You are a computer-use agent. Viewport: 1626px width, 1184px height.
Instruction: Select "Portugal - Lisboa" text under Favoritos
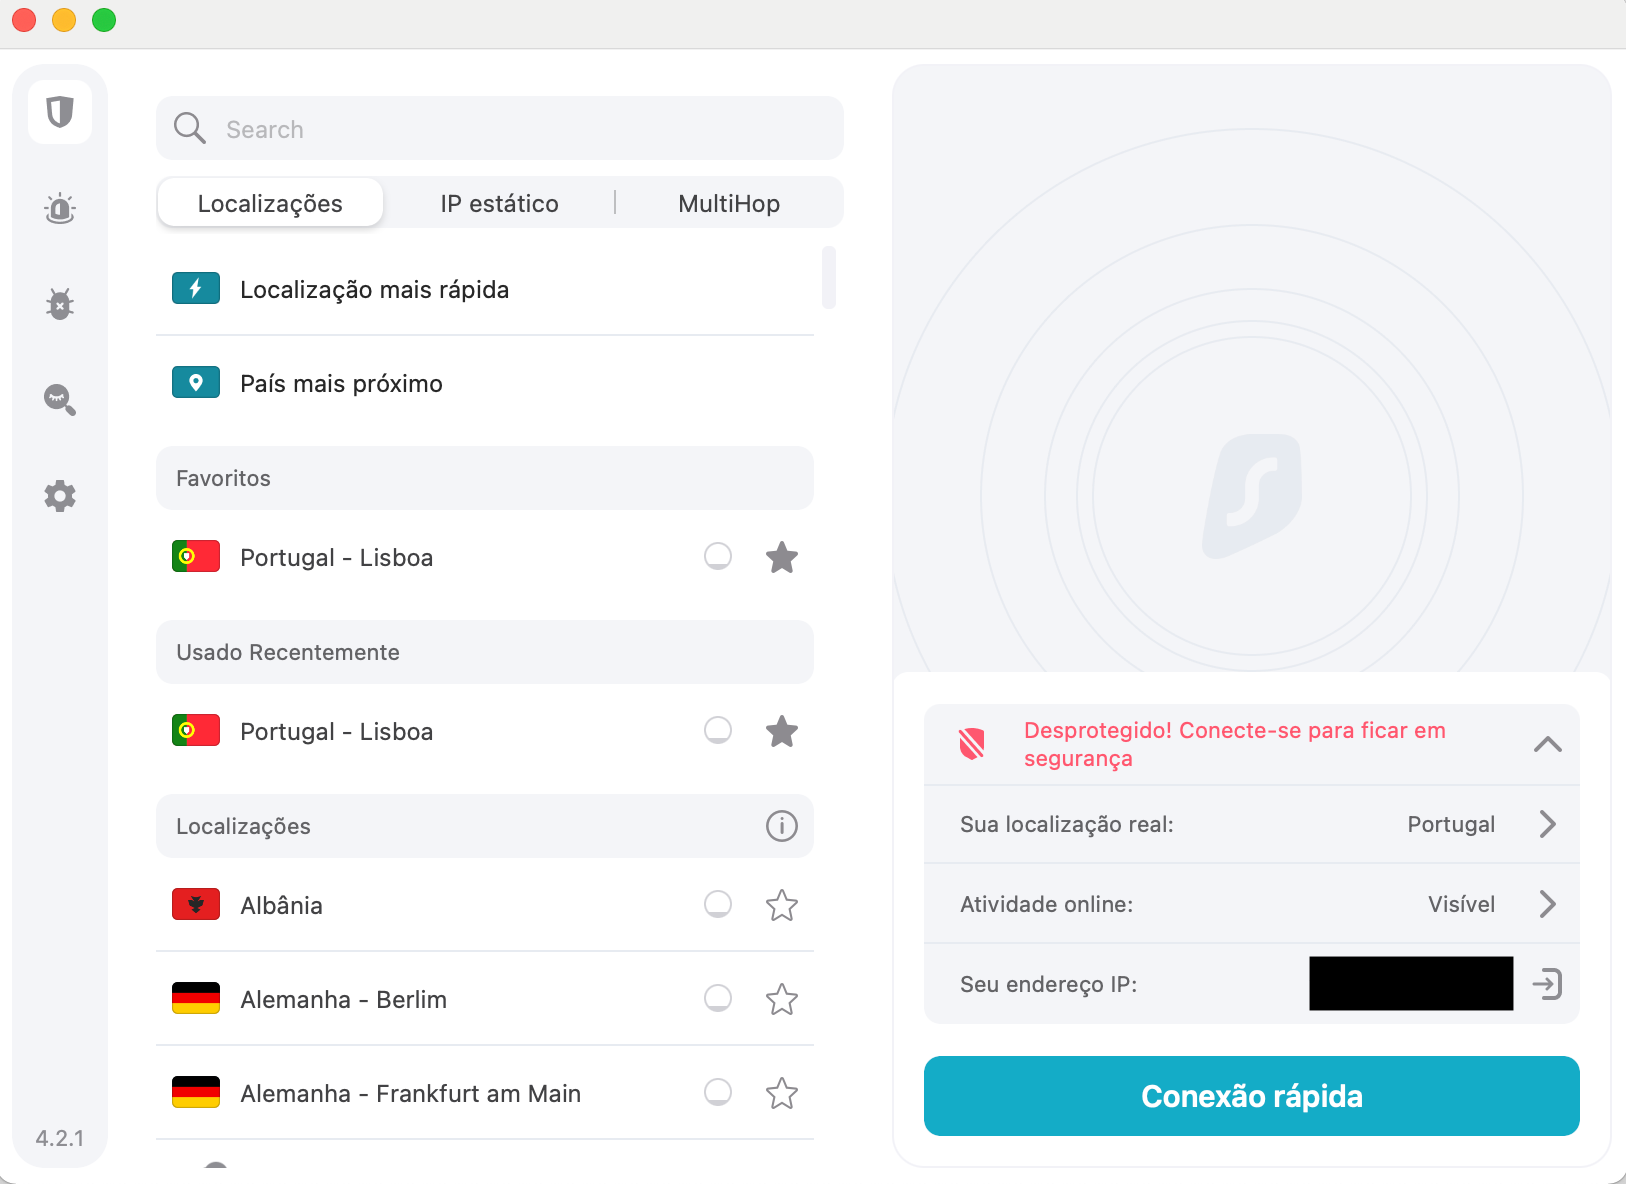(x=337, y=557)
